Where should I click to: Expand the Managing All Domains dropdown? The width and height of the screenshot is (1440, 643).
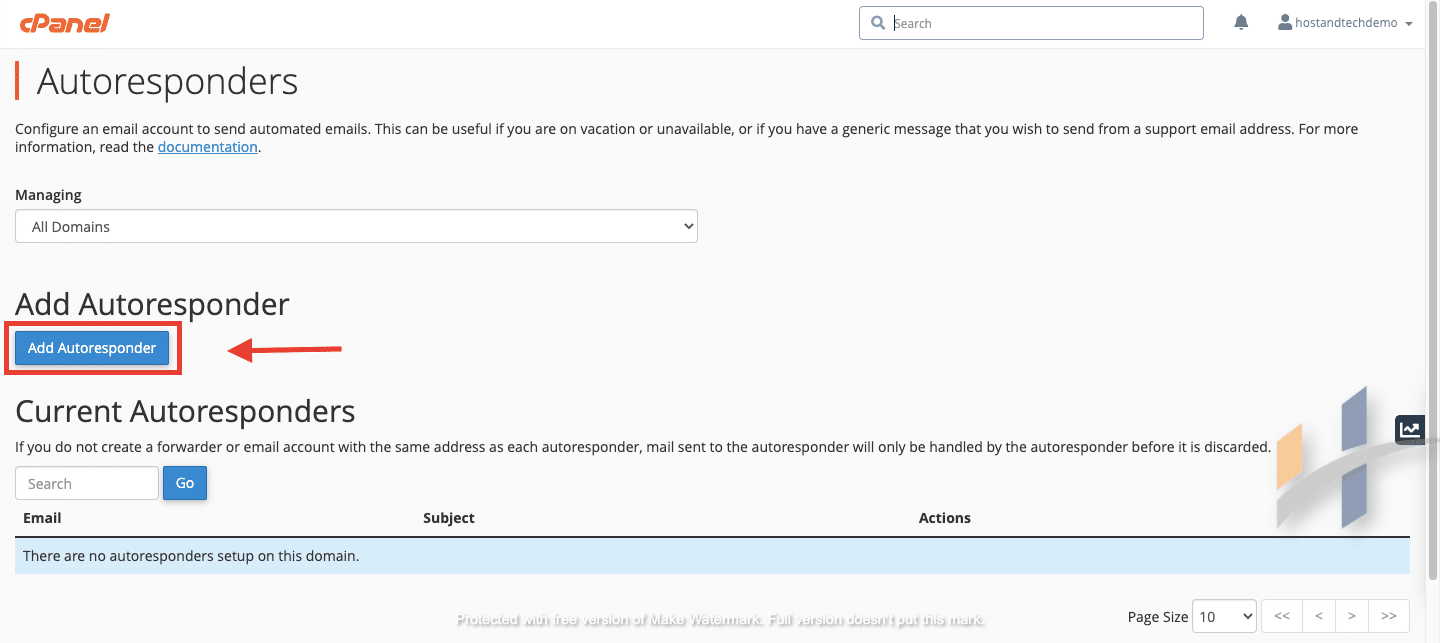[x=356, y=226]
